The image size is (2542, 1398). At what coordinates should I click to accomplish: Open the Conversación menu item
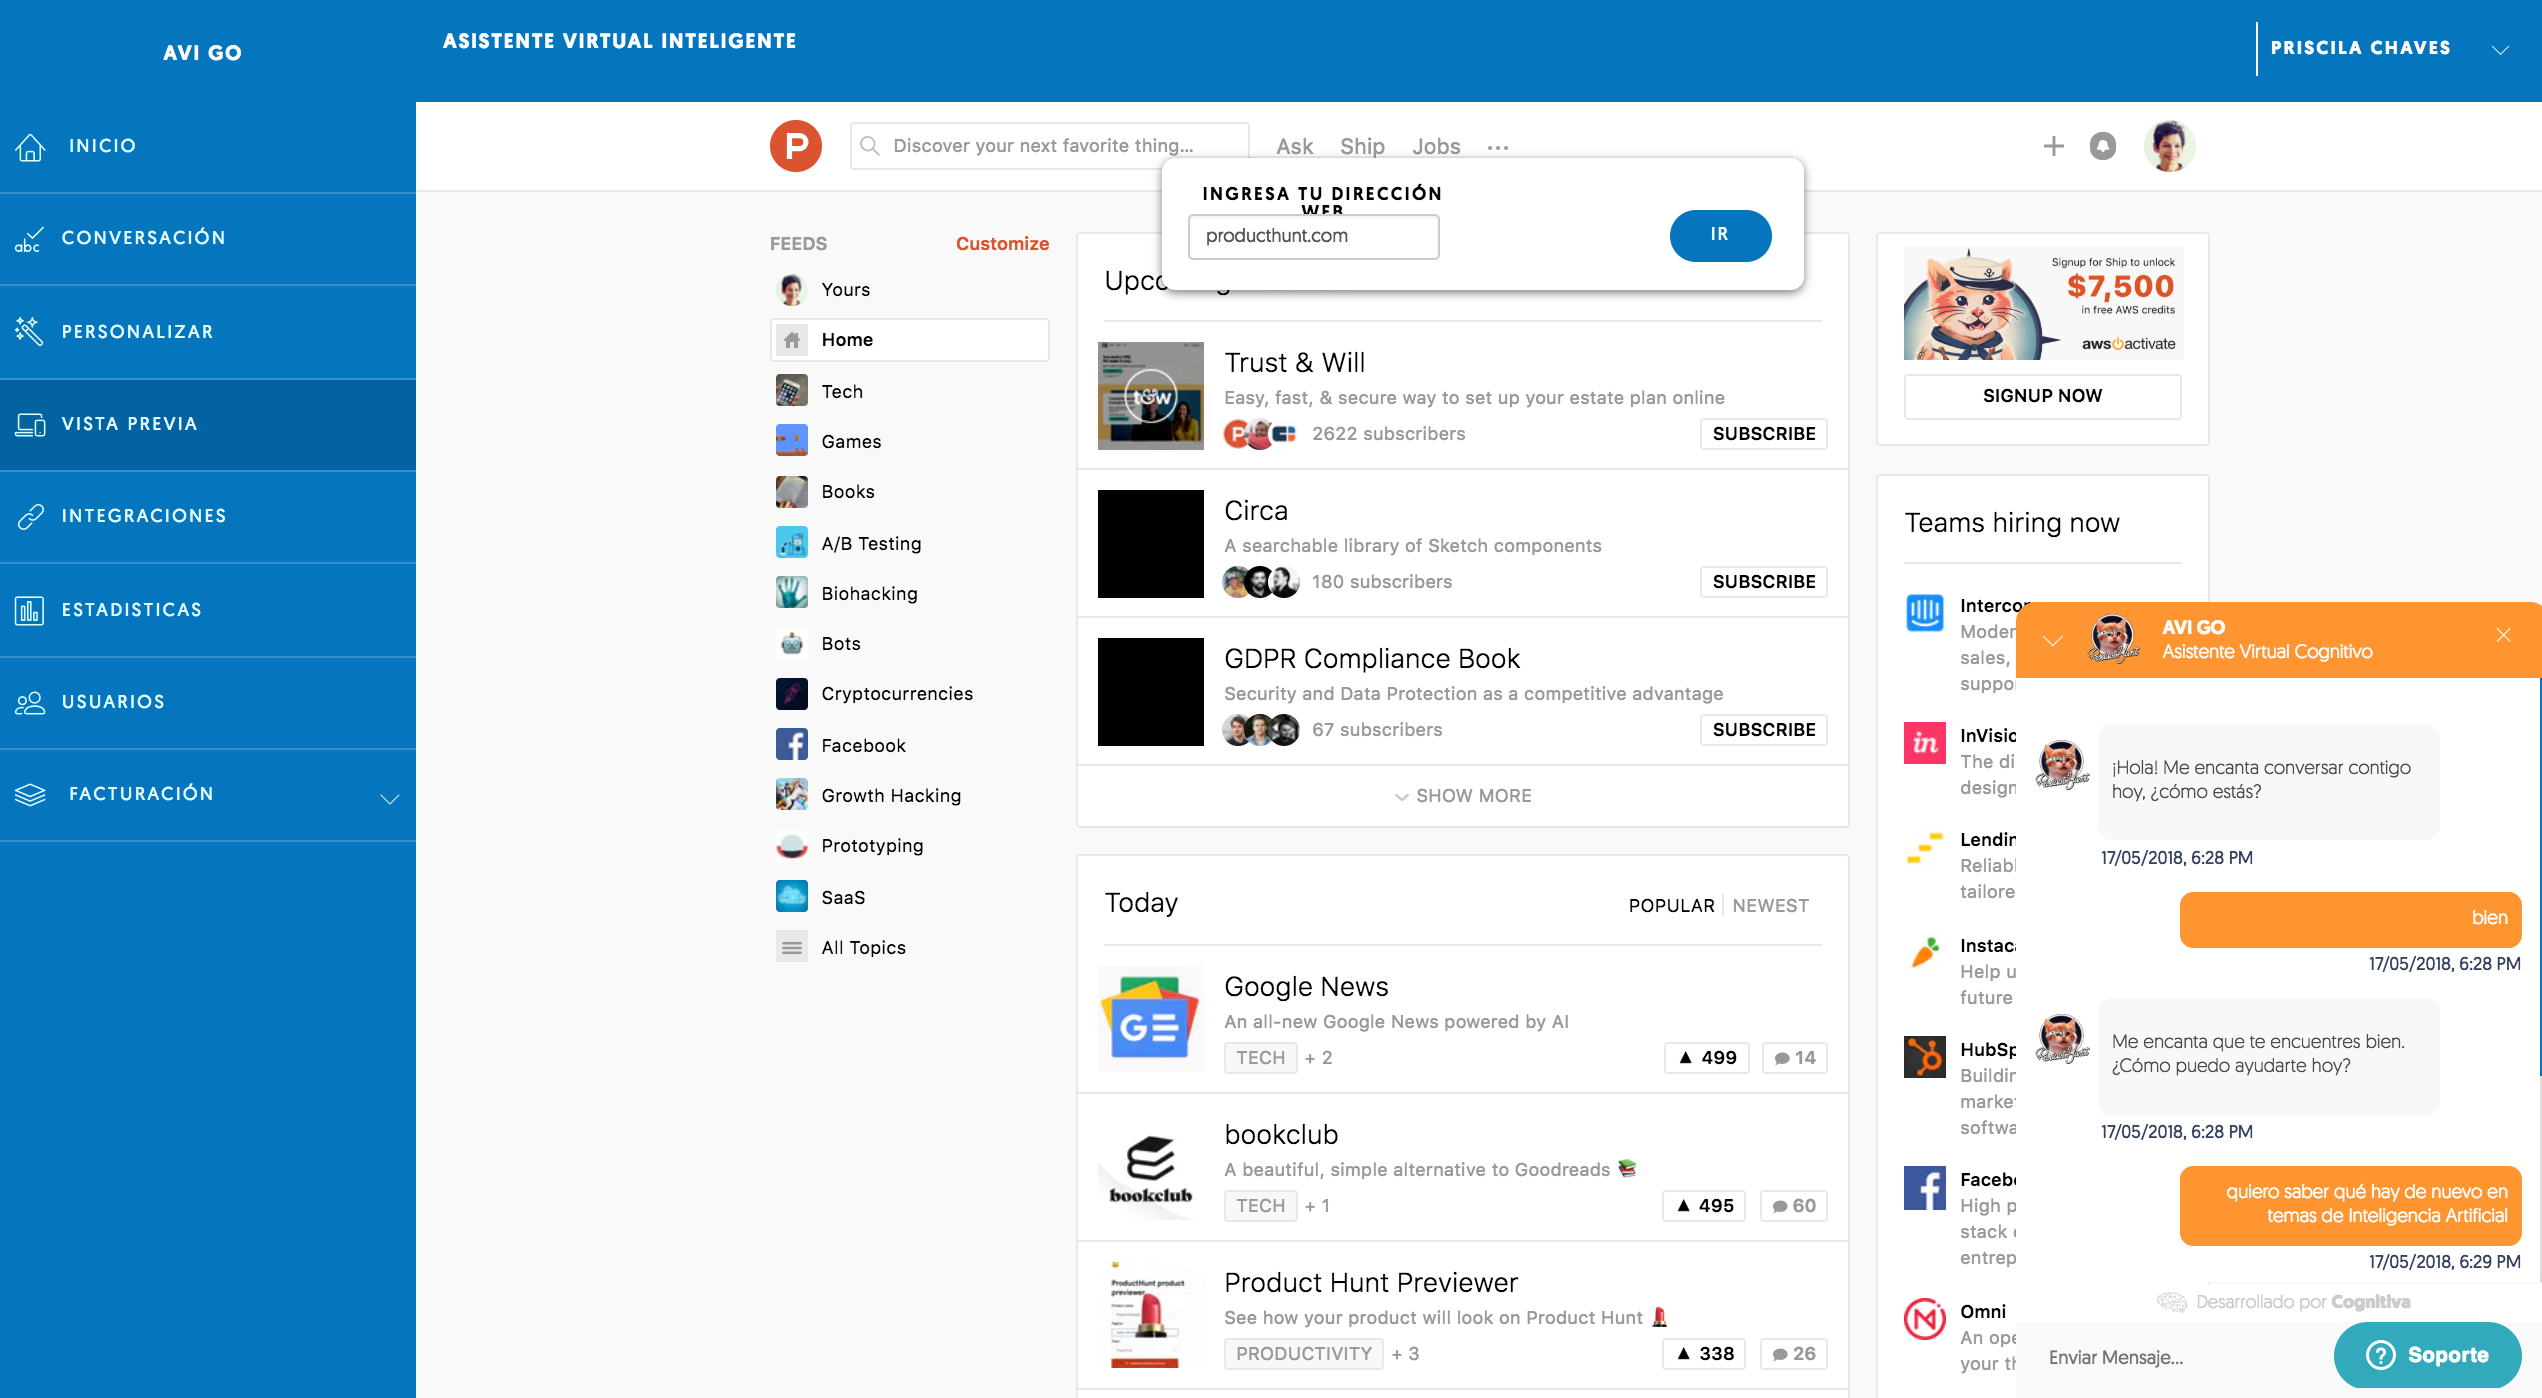click(x=143, y=238)
